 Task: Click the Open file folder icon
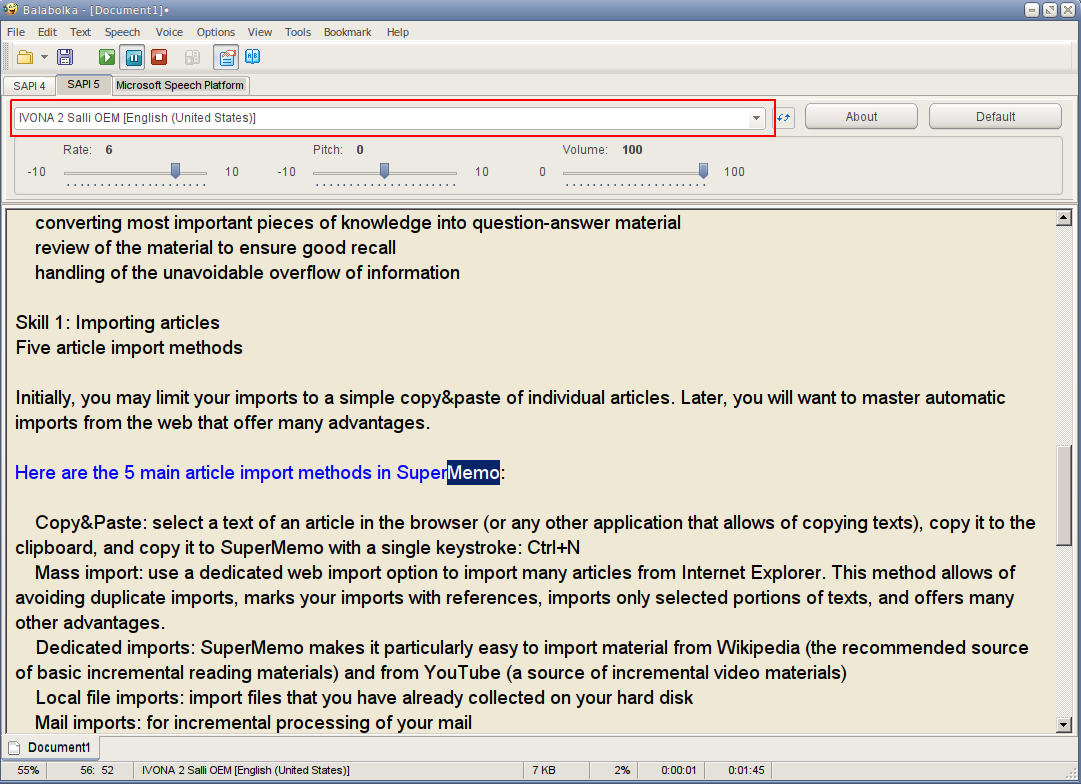pyautogui.click(x=25, y=57)
